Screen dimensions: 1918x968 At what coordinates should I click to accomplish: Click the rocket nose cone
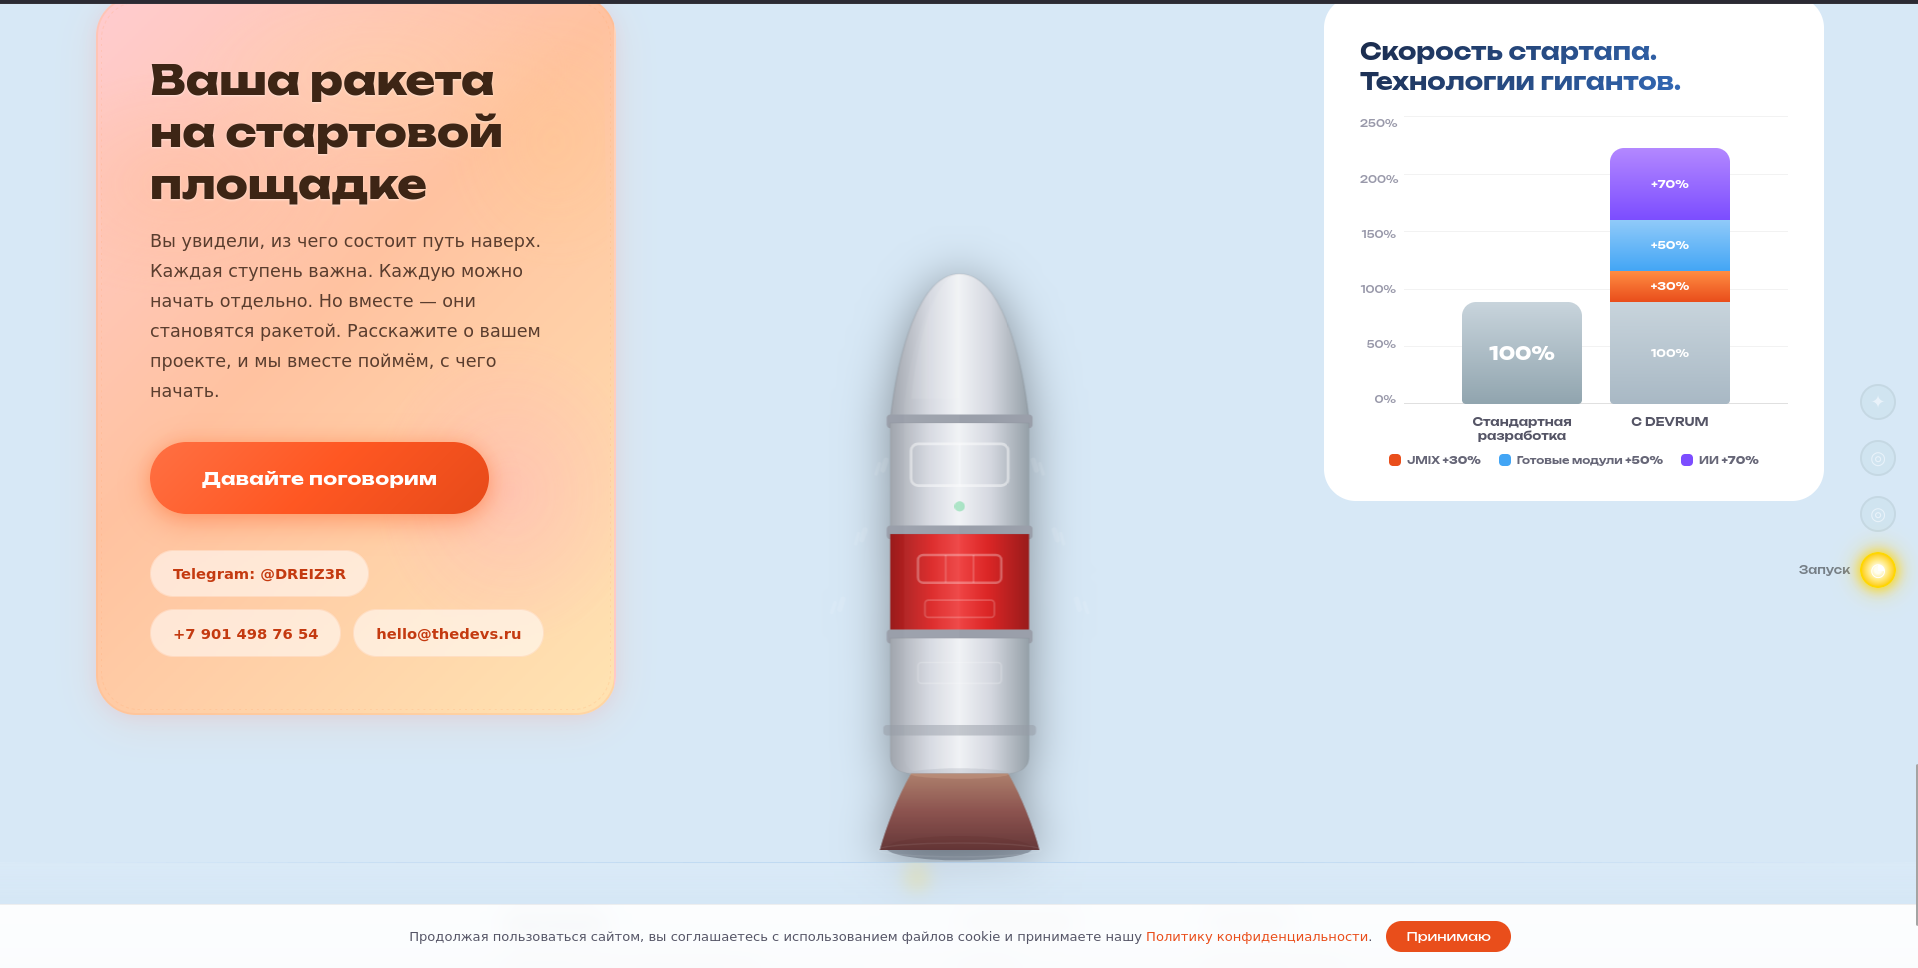(x=959, y=345)
